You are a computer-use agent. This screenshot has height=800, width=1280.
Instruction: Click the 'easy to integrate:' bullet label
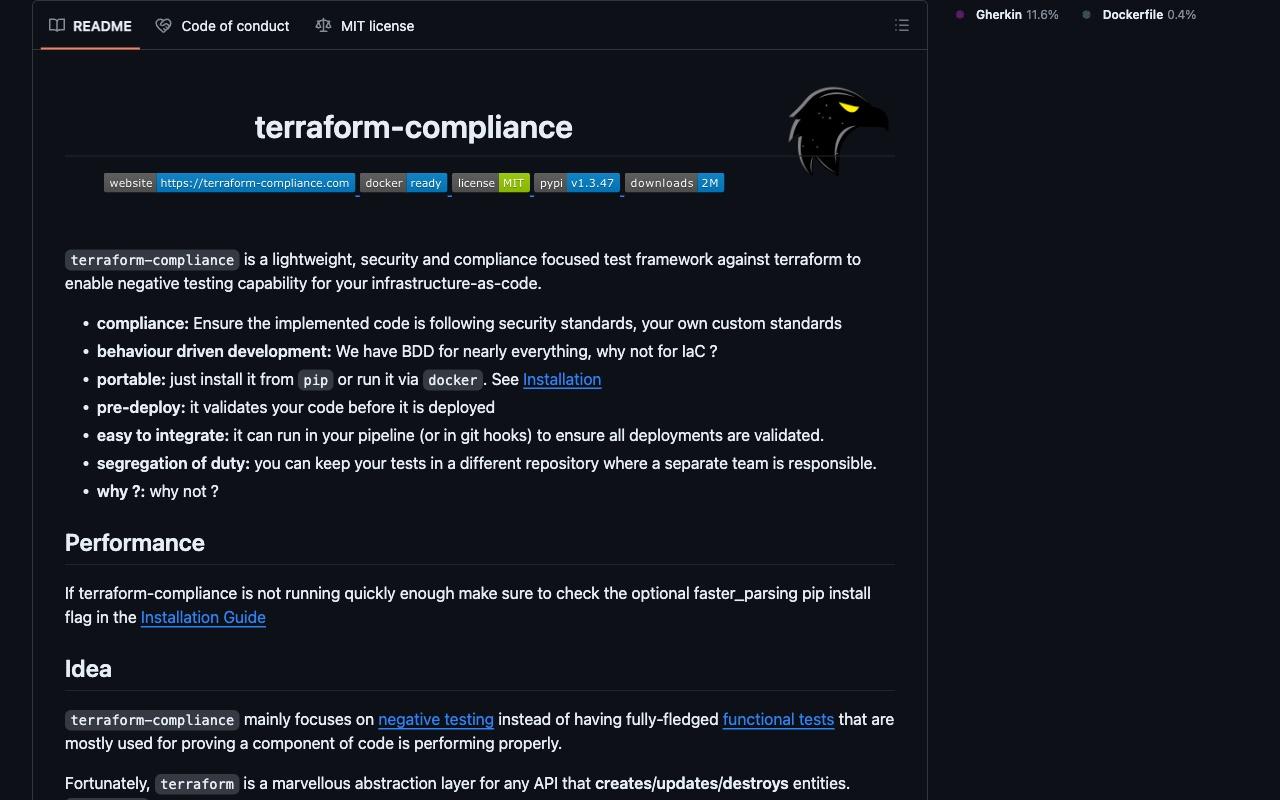pos(163,435)
